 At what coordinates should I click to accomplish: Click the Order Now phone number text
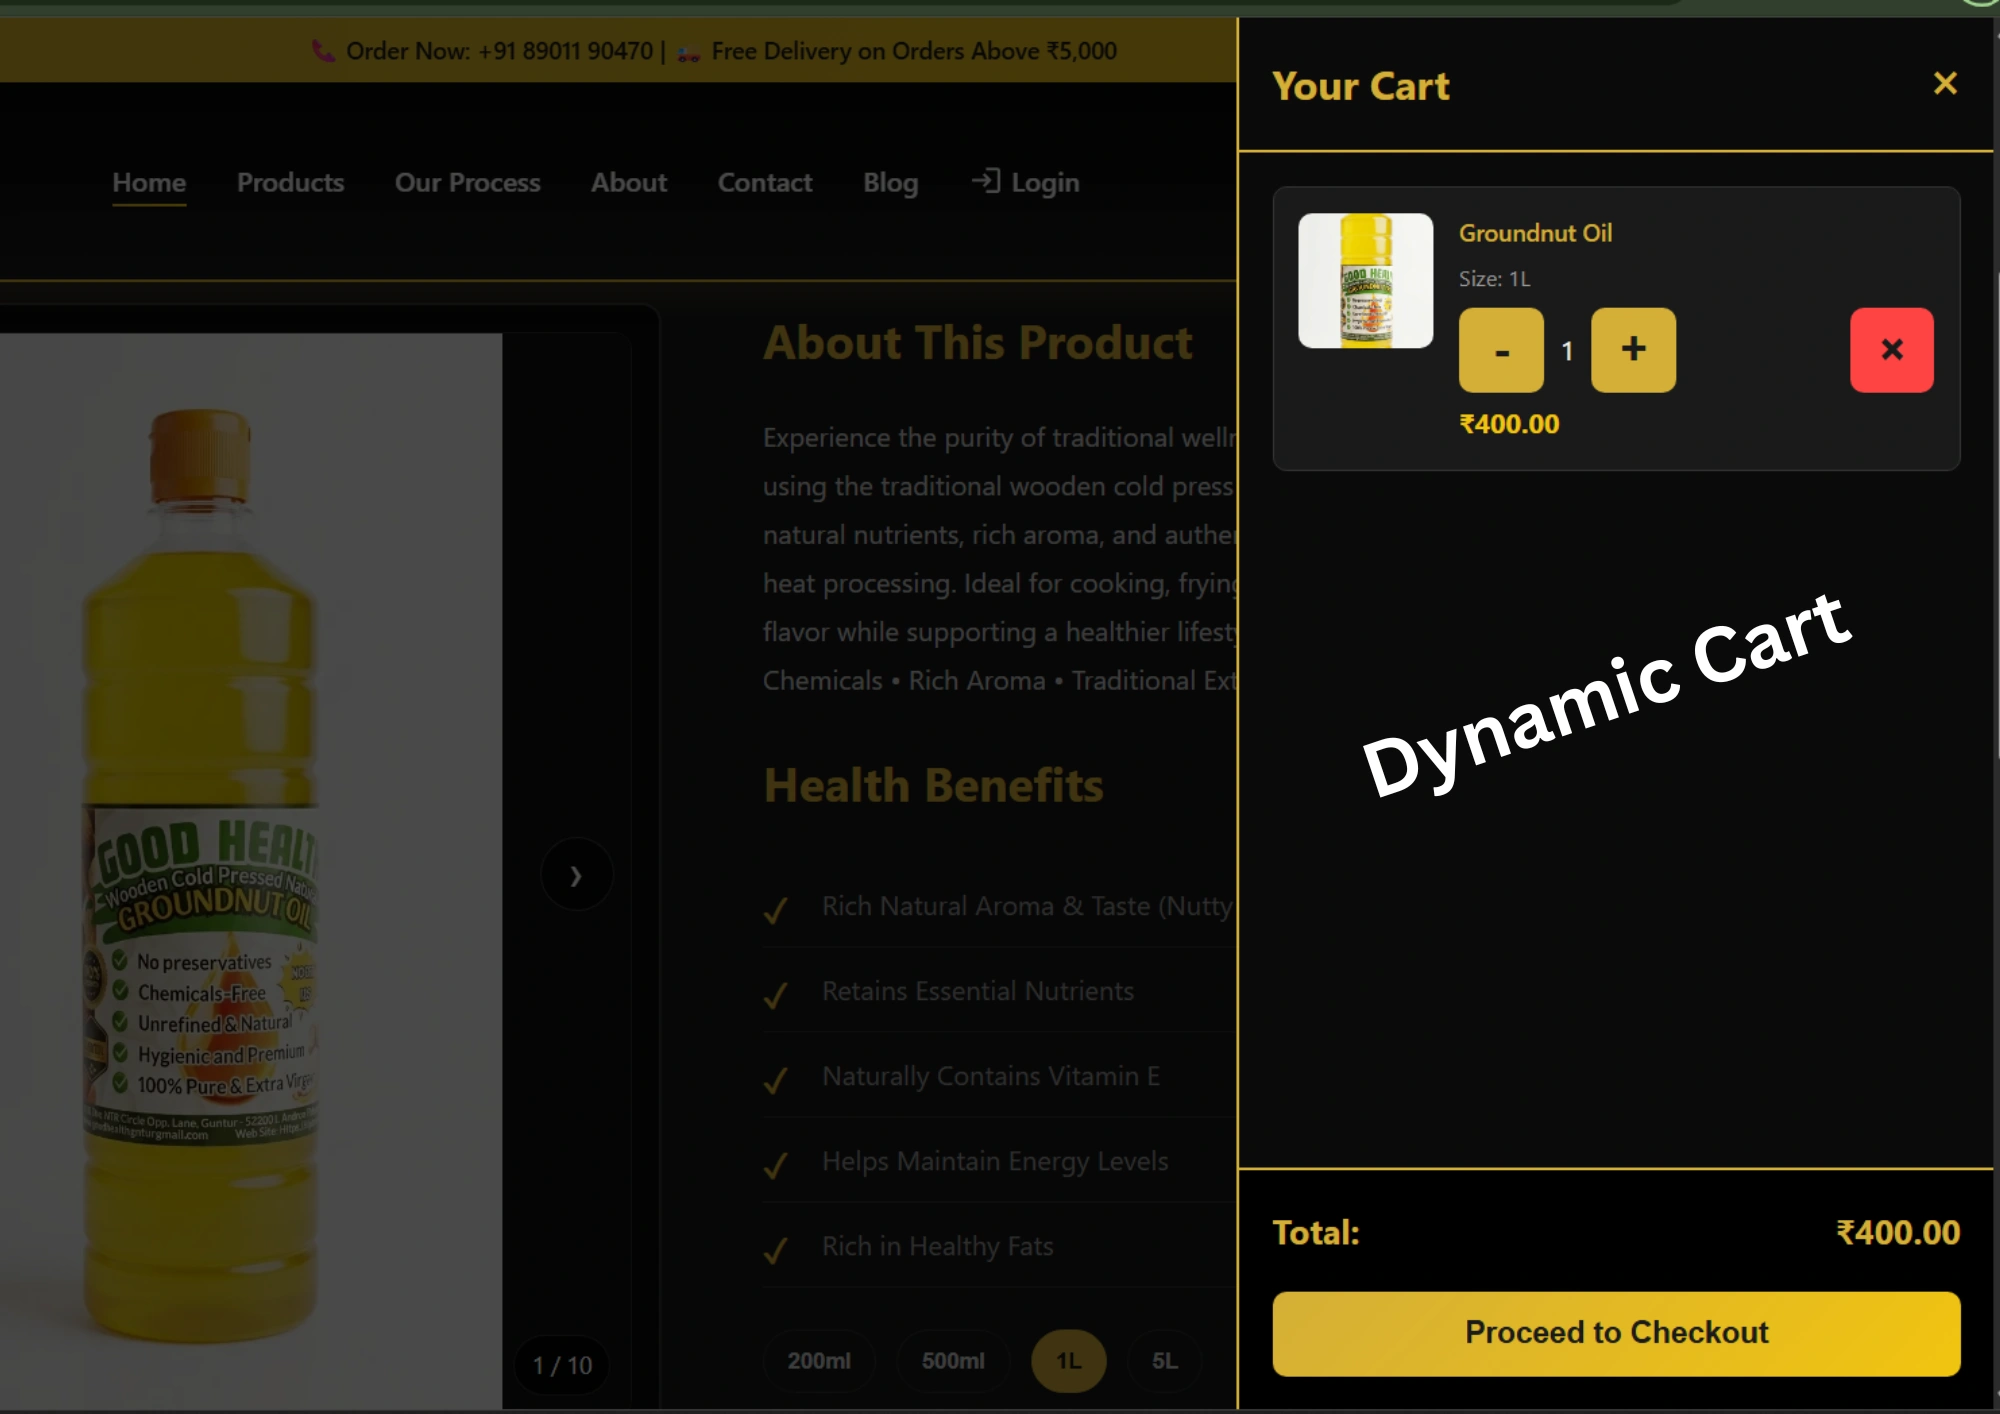pos(499,51)
